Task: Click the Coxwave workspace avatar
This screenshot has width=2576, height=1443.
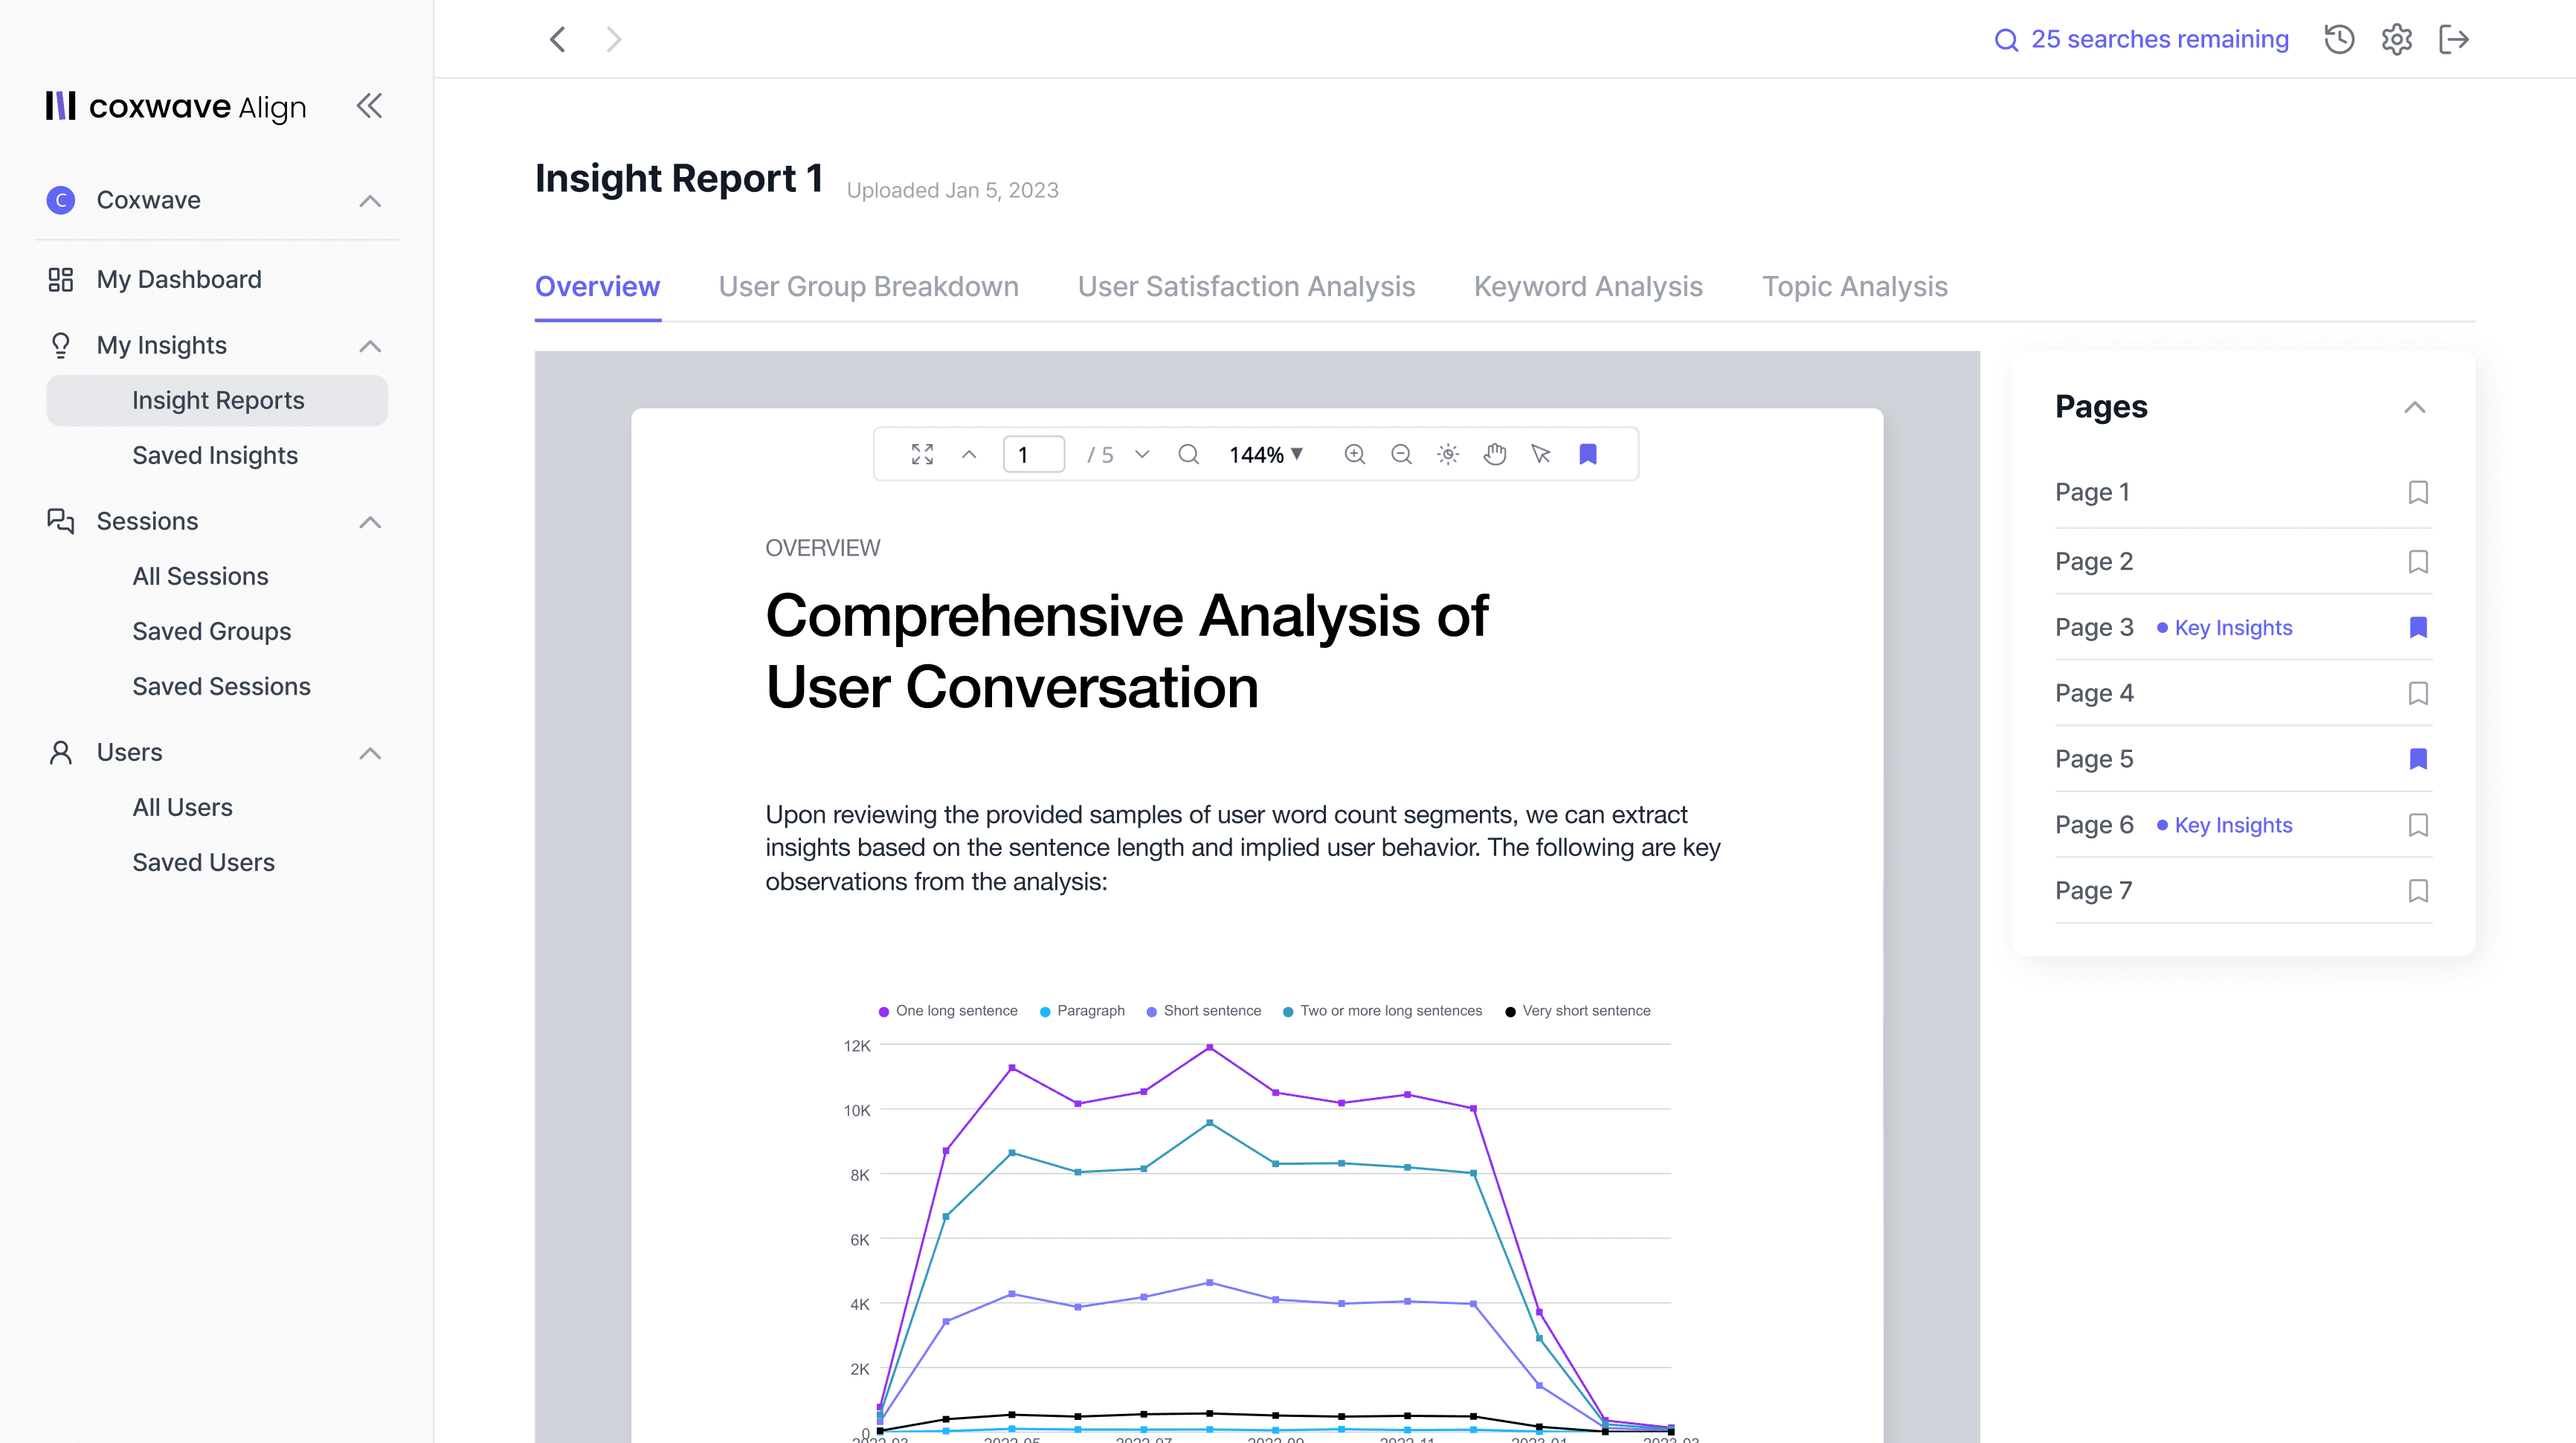Action: point(61,200)
